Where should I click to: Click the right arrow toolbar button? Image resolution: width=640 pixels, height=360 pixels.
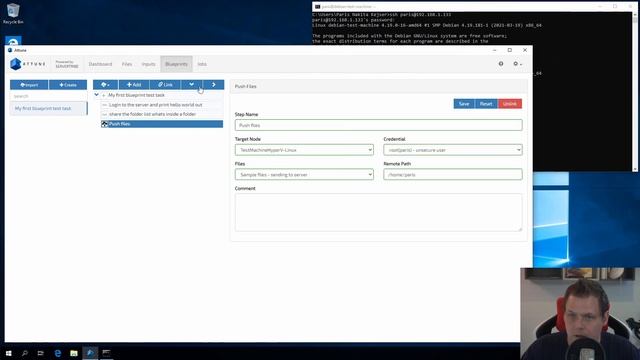(x=213, y=84)
